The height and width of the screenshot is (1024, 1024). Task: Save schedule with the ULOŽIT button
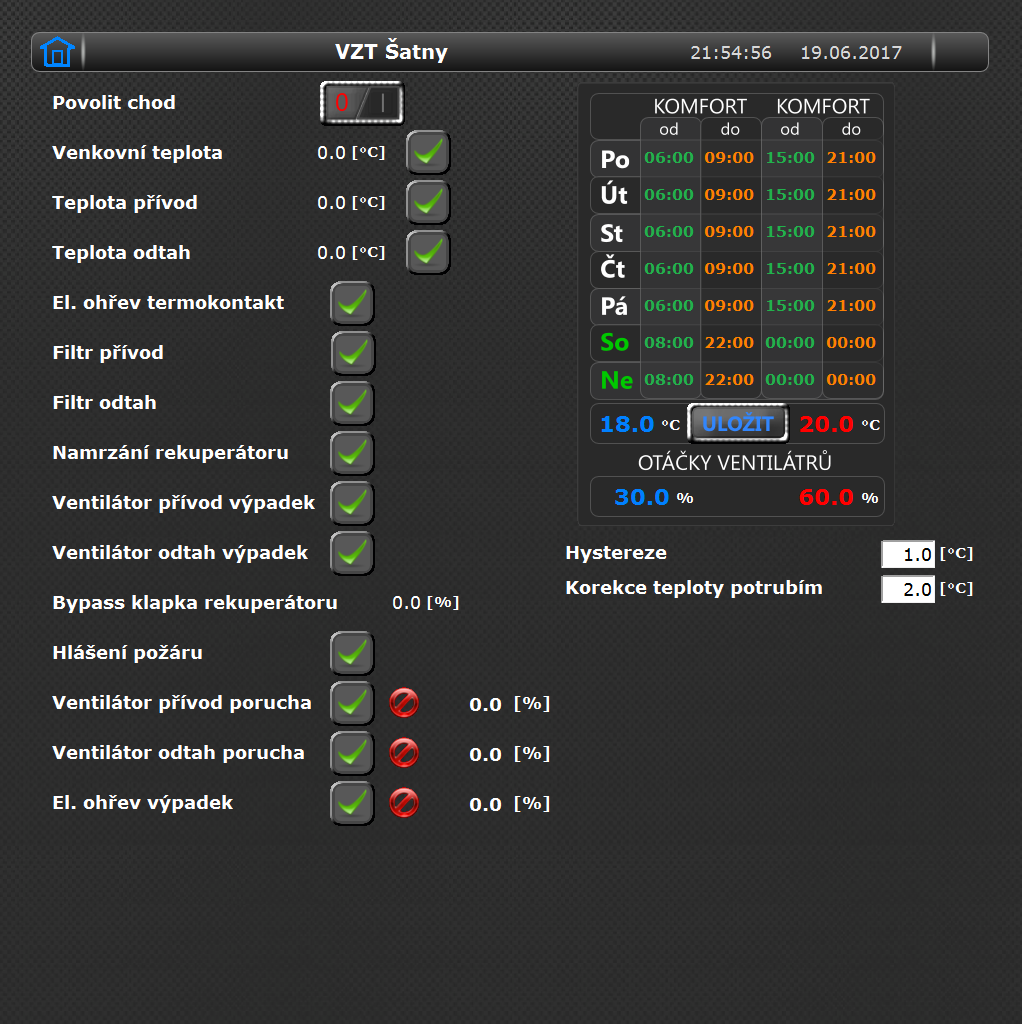coord(738,424)
